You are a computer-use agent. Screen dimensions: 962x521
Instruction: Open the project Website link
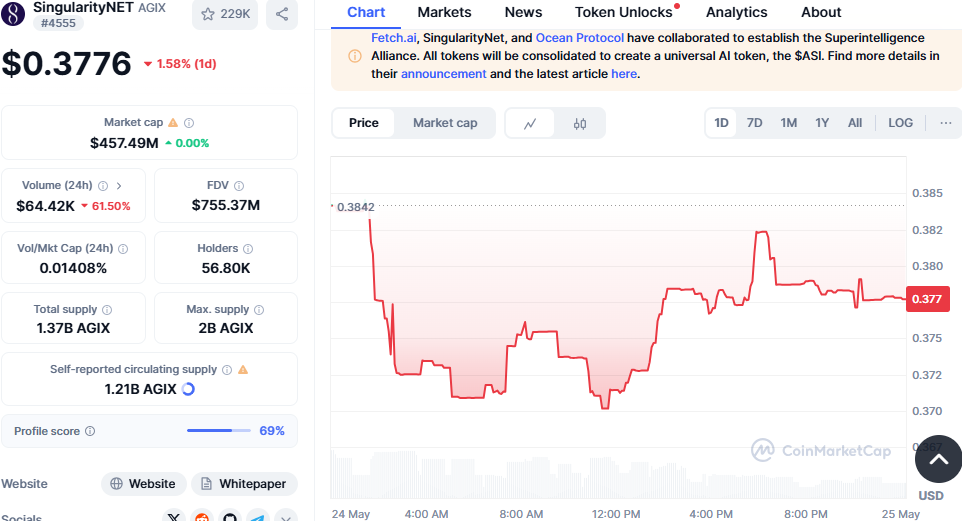click(x=143, y=484)
